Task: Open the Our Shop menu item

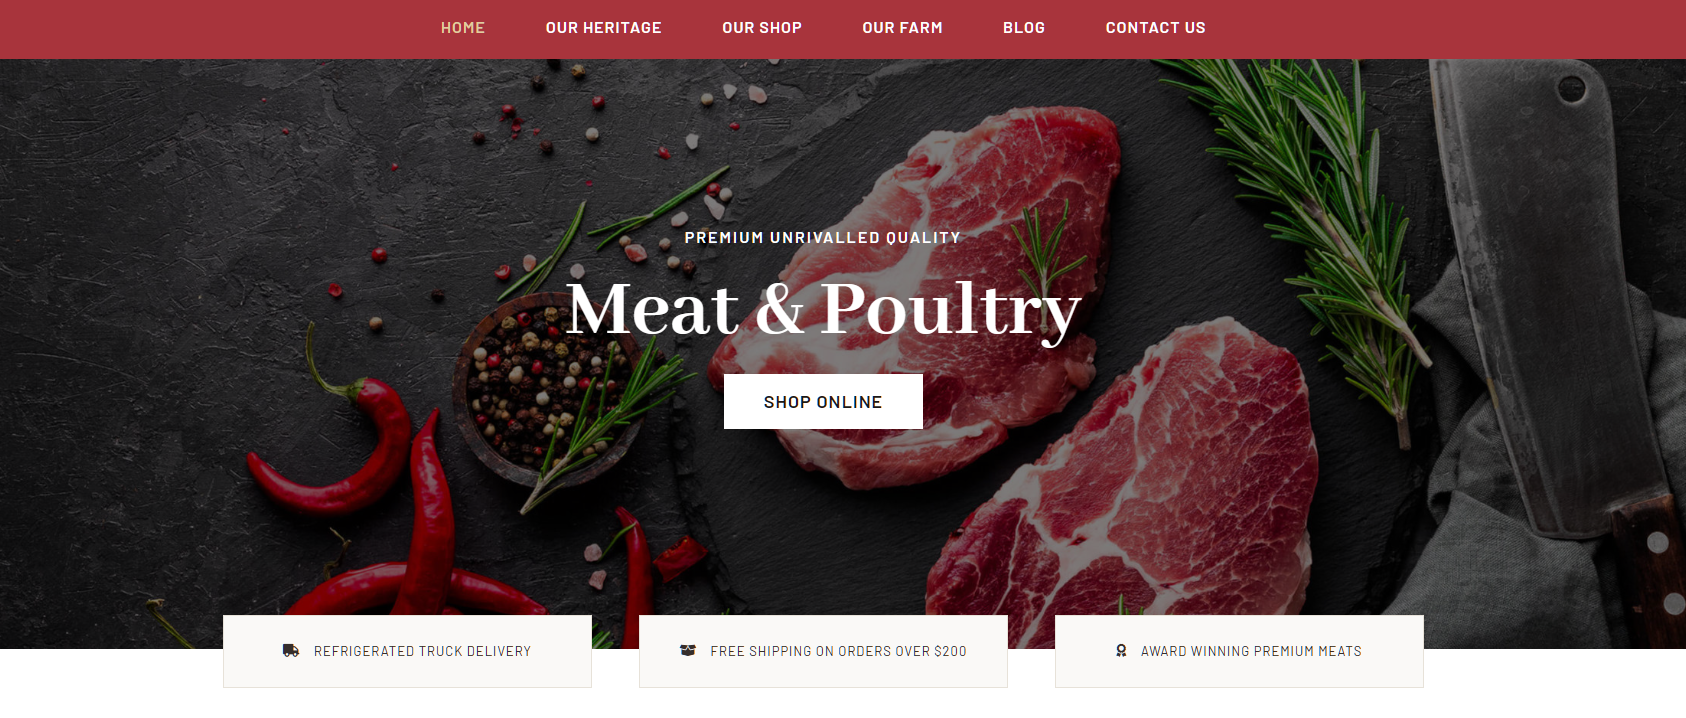Action: pos(762,28)
